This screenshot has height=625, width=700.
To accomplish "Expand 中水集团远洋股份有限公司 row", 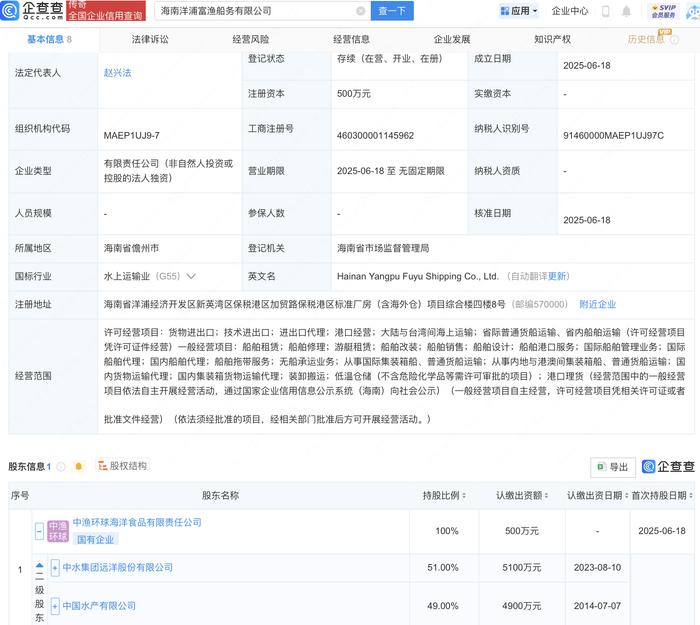I will tap(55, 568).
